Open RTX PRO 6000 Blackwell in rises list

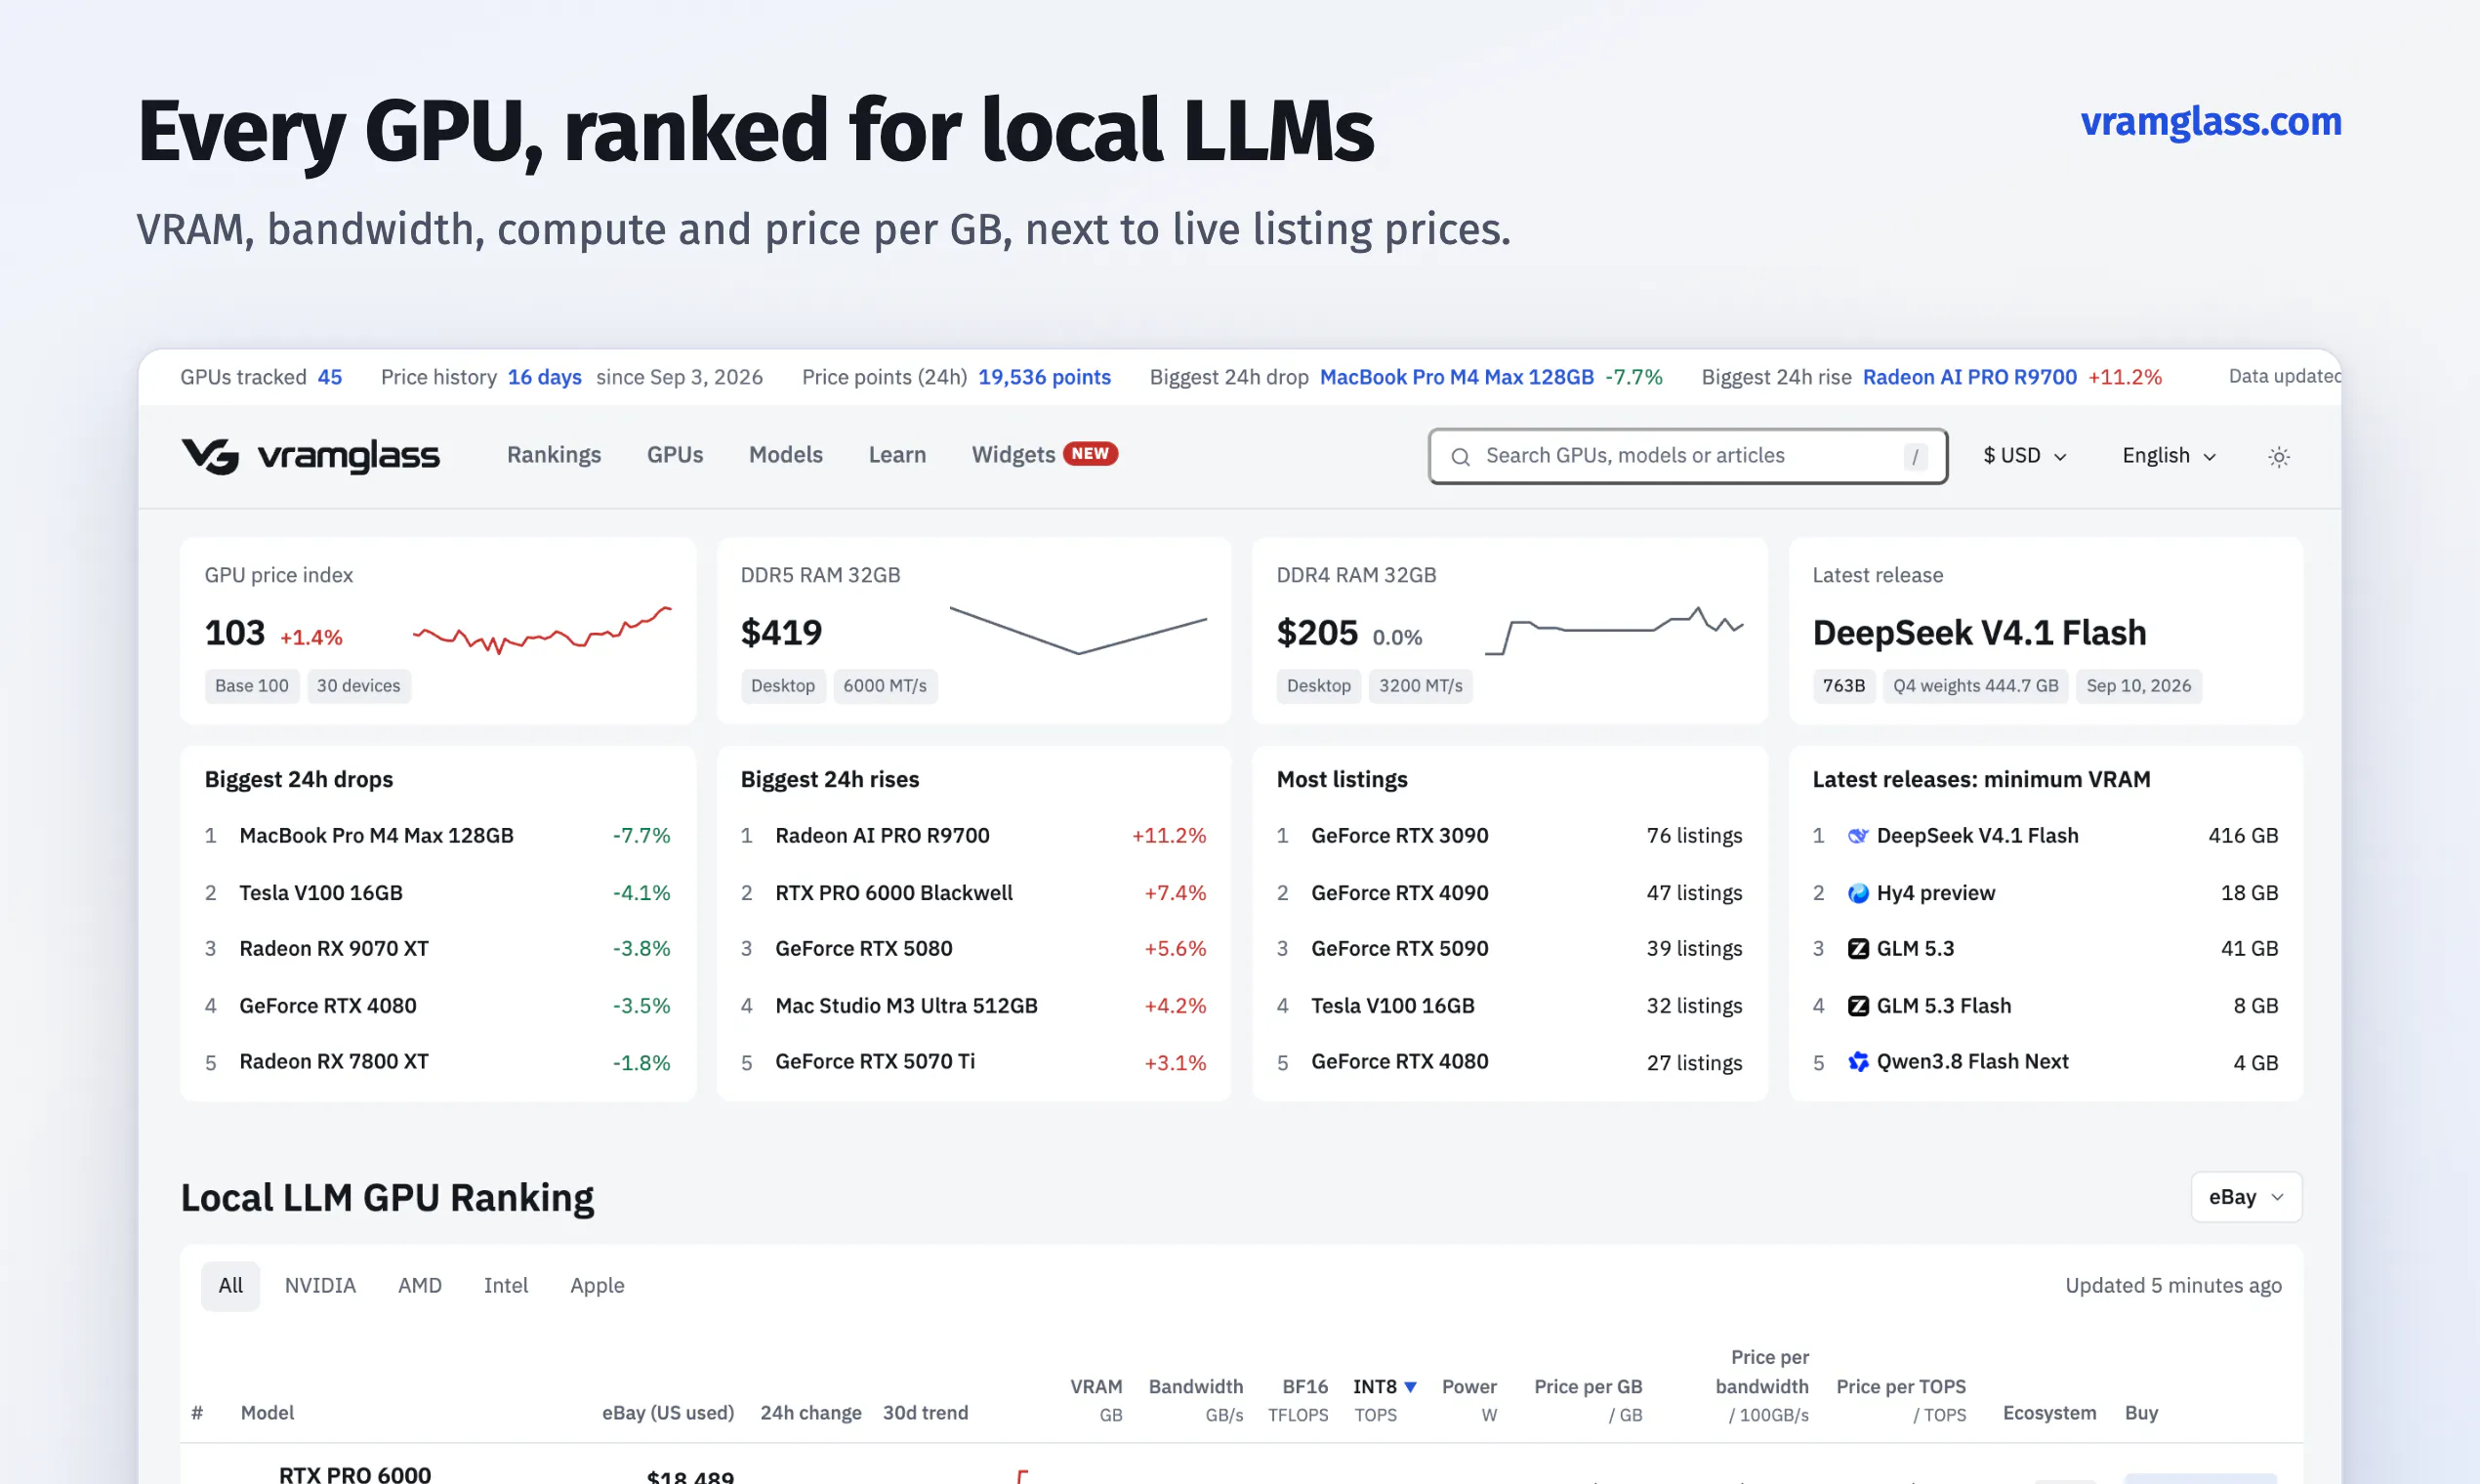[x=894, y=893]
